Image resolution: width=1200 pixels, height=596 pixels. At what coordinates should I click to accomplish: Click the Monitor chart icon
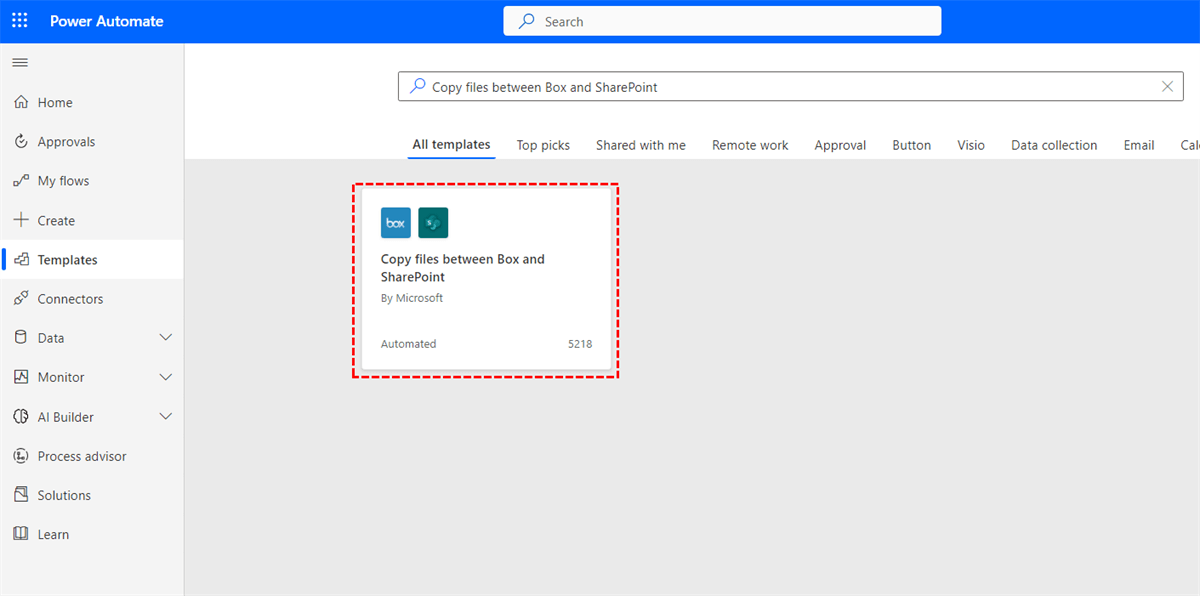click(x=21, y=377)
